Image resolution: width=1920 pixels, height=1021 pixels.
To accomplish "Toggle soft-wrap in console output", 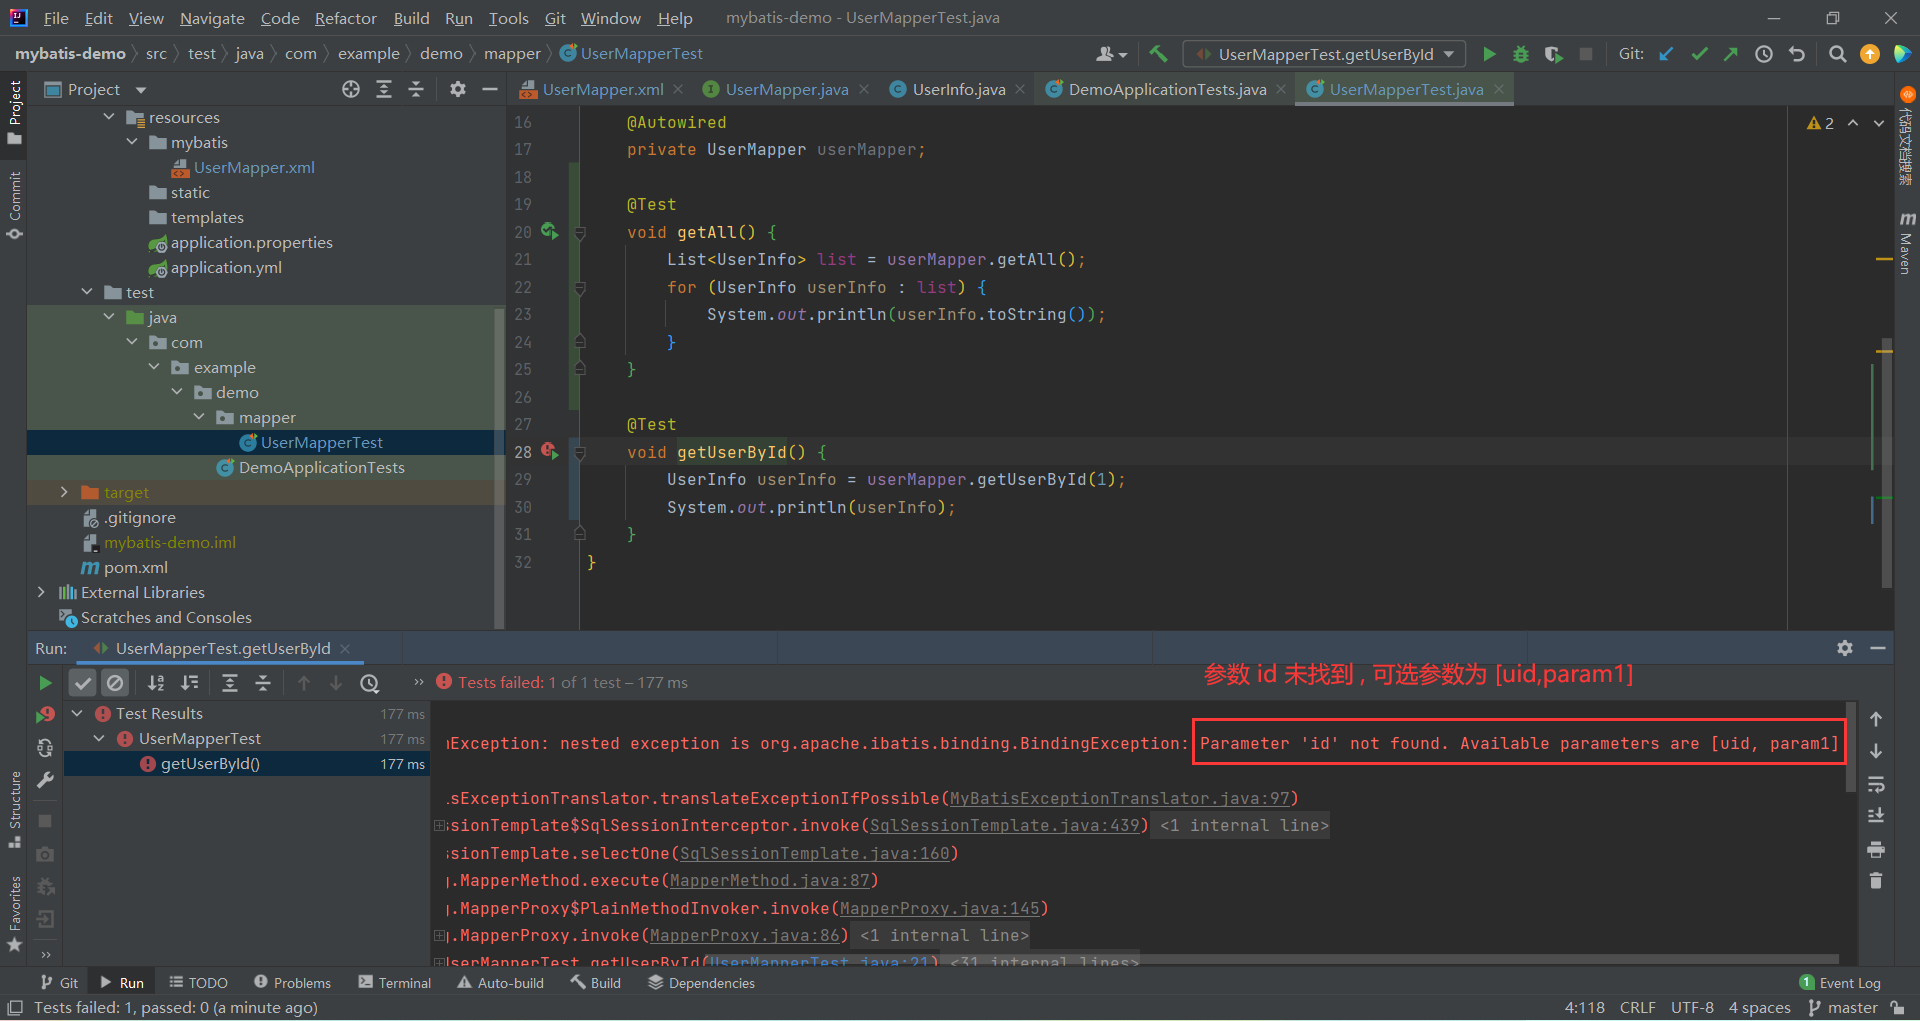I will pyautogui.click(x=1876, y=784).
